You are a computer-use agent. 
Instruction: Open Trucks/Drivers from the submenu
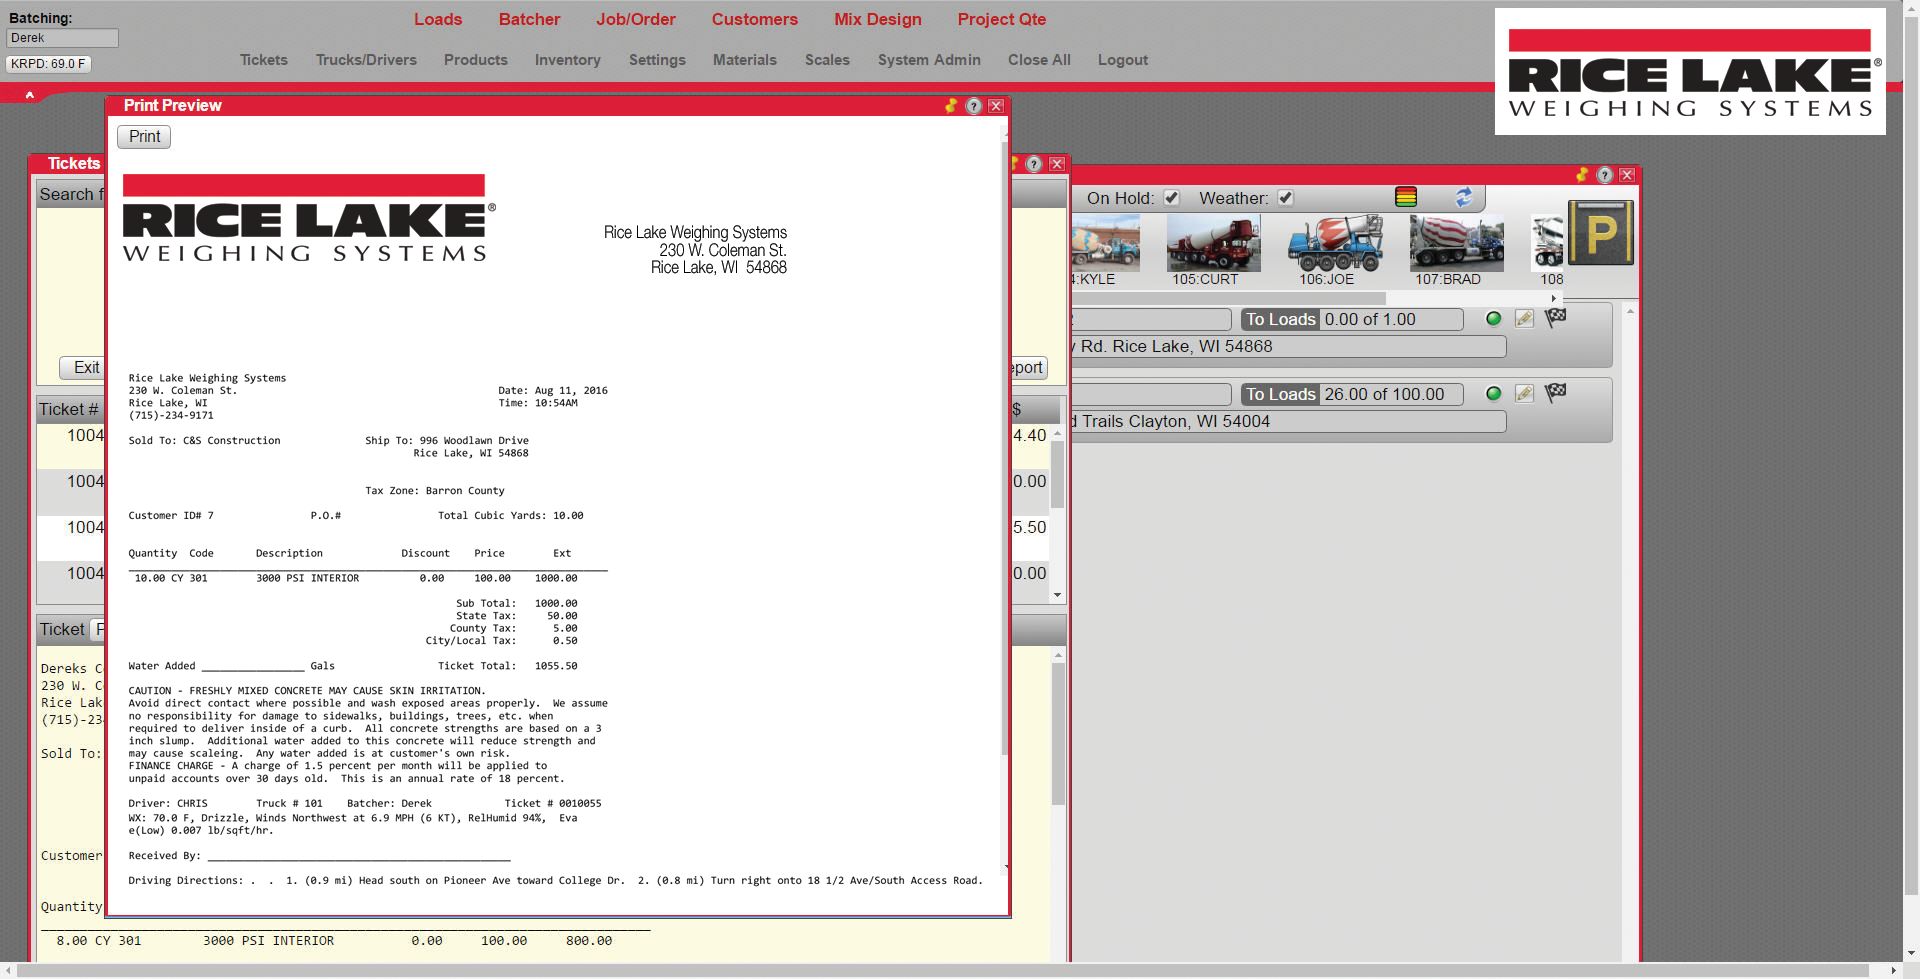[366, 60]
